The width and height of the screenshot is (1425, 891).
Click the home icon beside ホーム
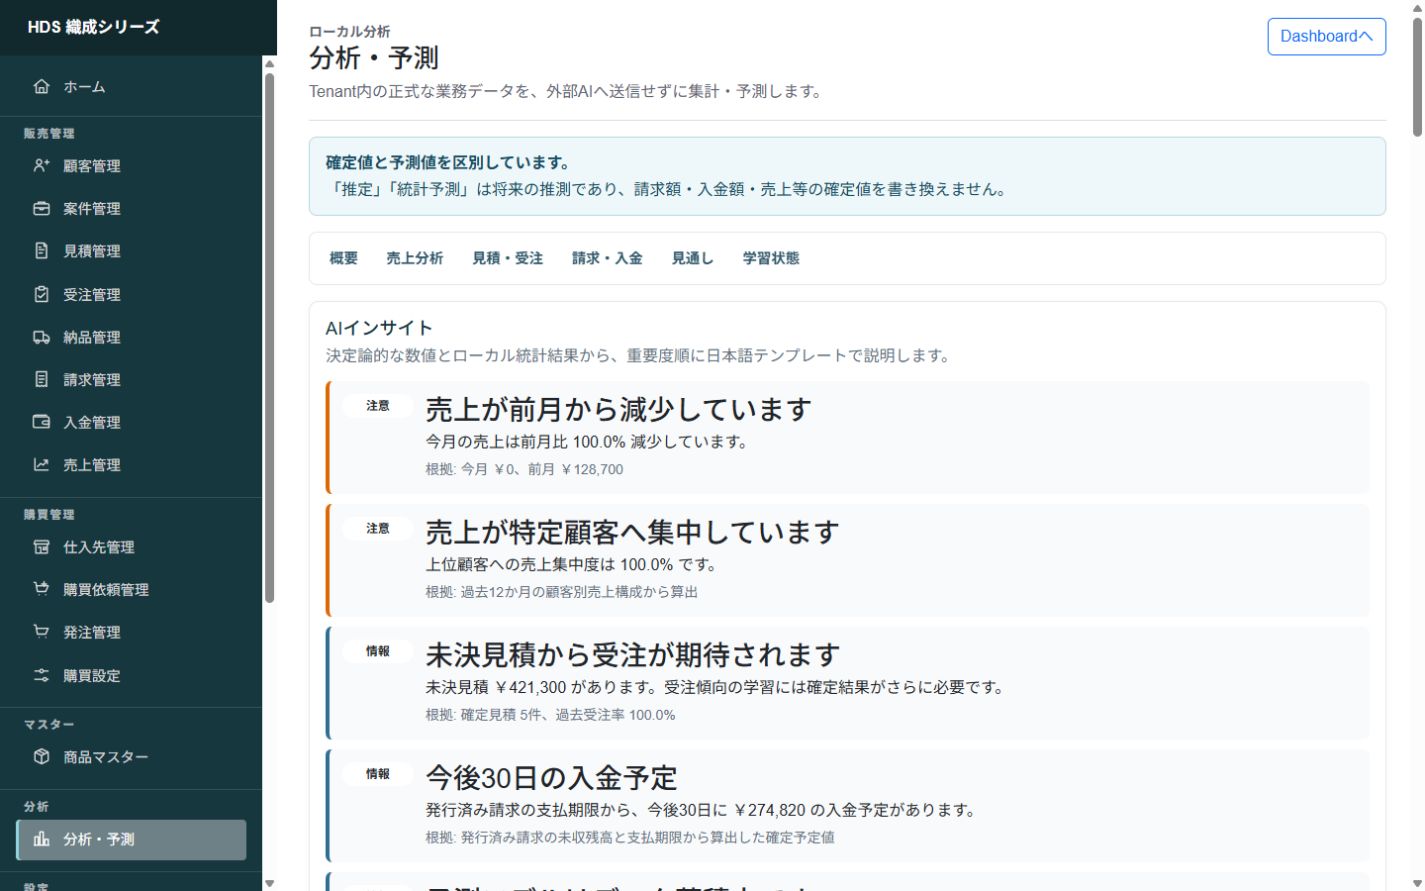point(41,87)
